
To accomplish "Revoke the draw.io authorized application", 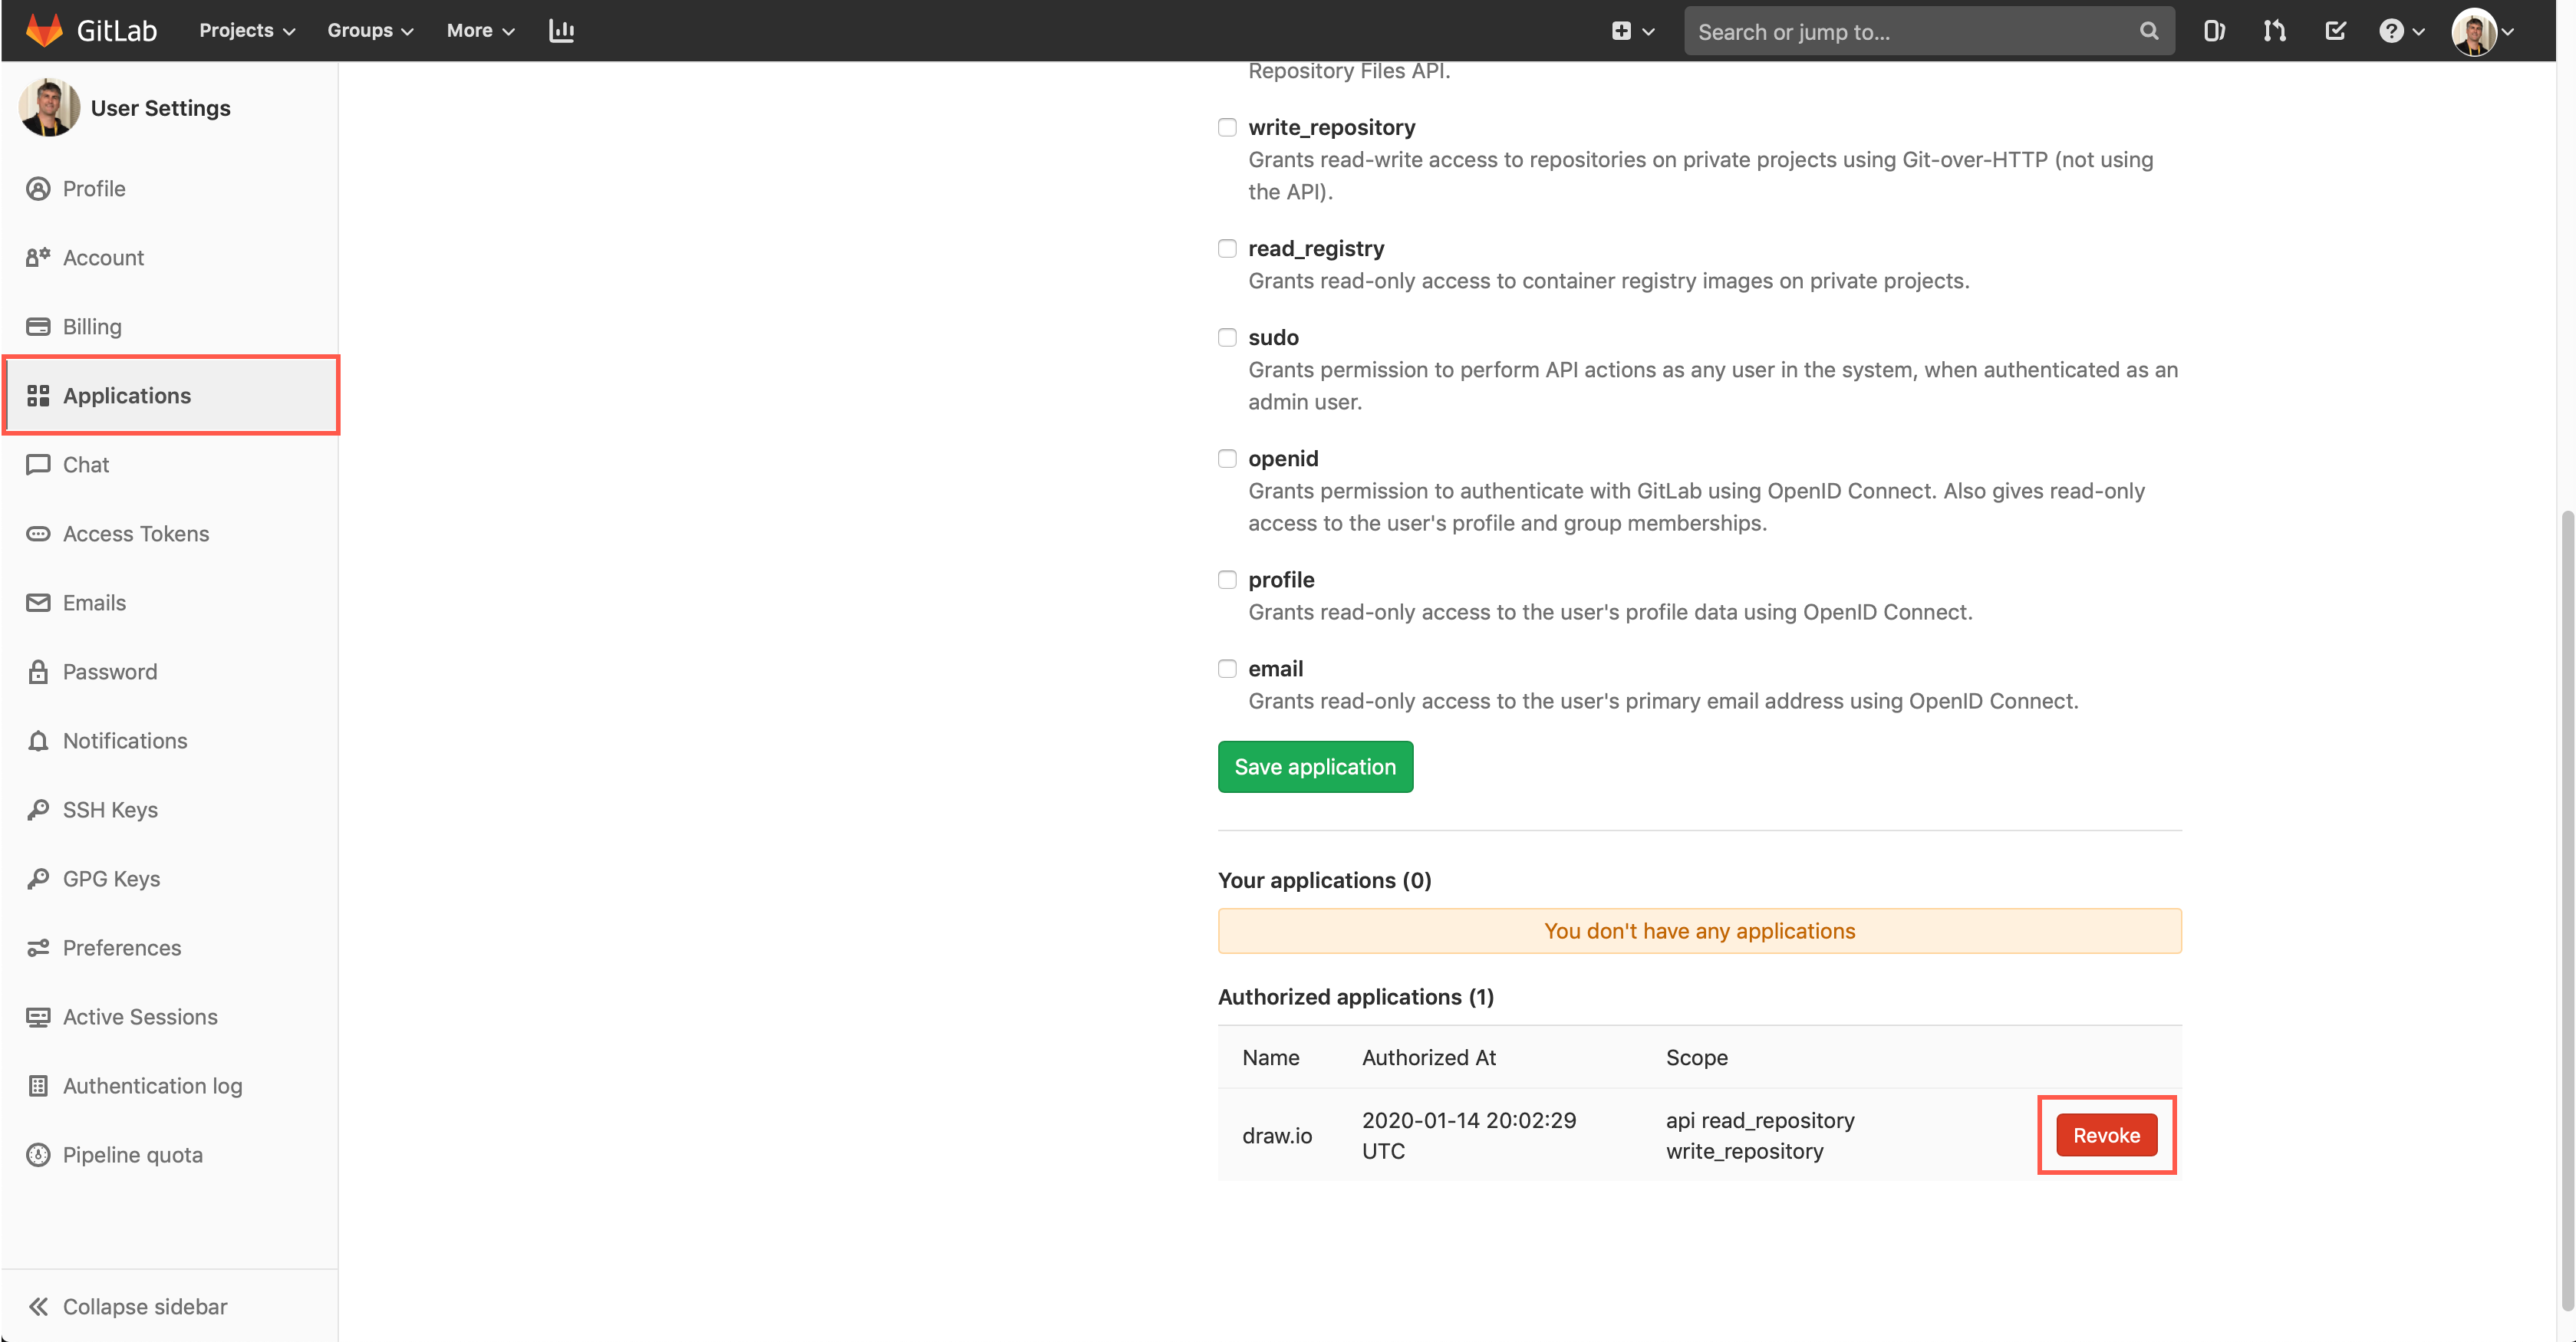I will click(2106, 1135).
